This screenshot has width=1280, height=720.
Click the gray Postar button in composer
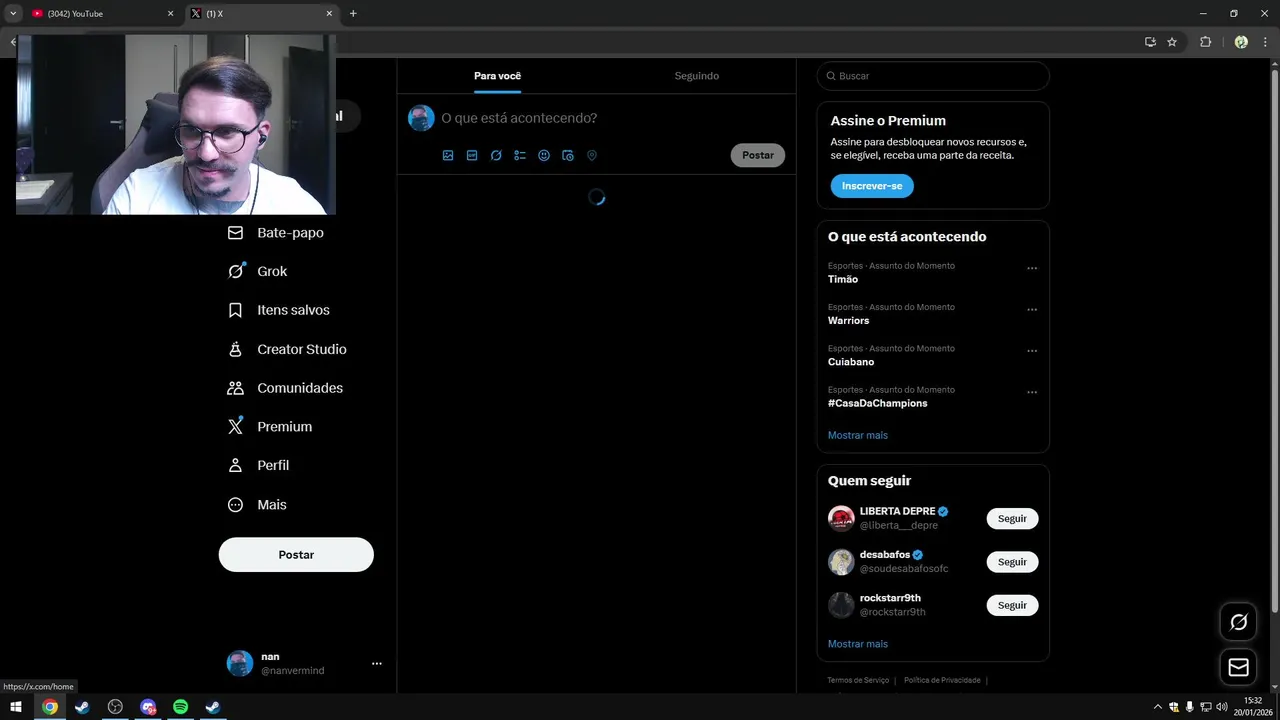(x=758, y=155)
